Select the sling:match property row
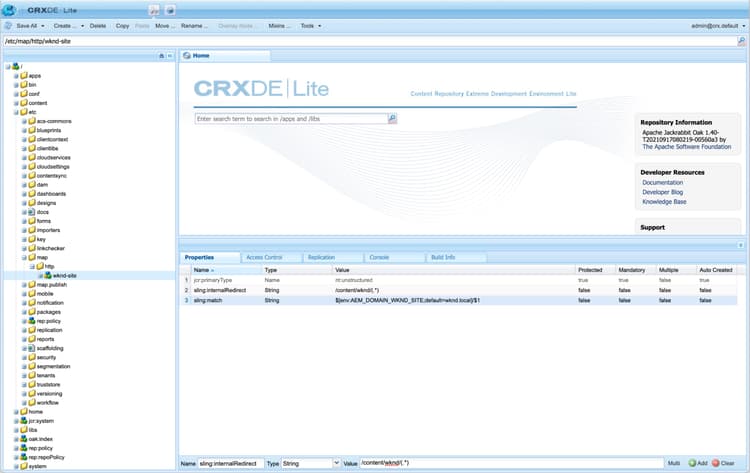Image resolution: width=750 pixels, height=473 pixels. tap(458, 300)
